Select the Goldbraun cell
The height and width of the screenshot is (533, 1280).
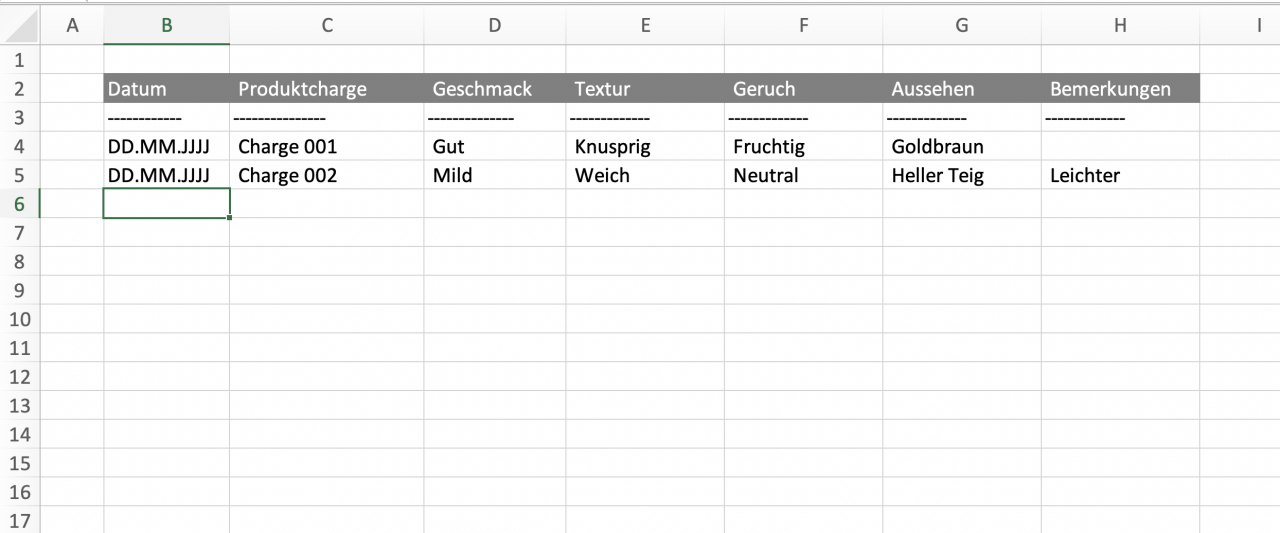coord(961,147)
